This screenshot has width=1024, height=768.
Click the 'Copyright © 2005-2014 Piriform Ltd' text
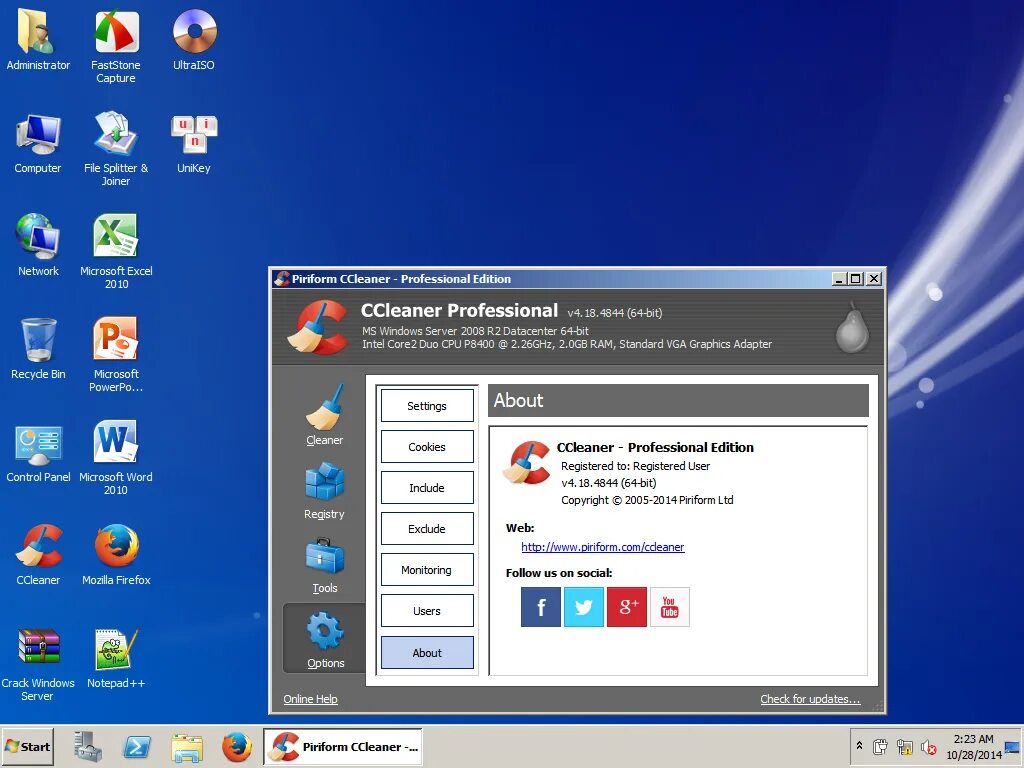tap(647, 500)
